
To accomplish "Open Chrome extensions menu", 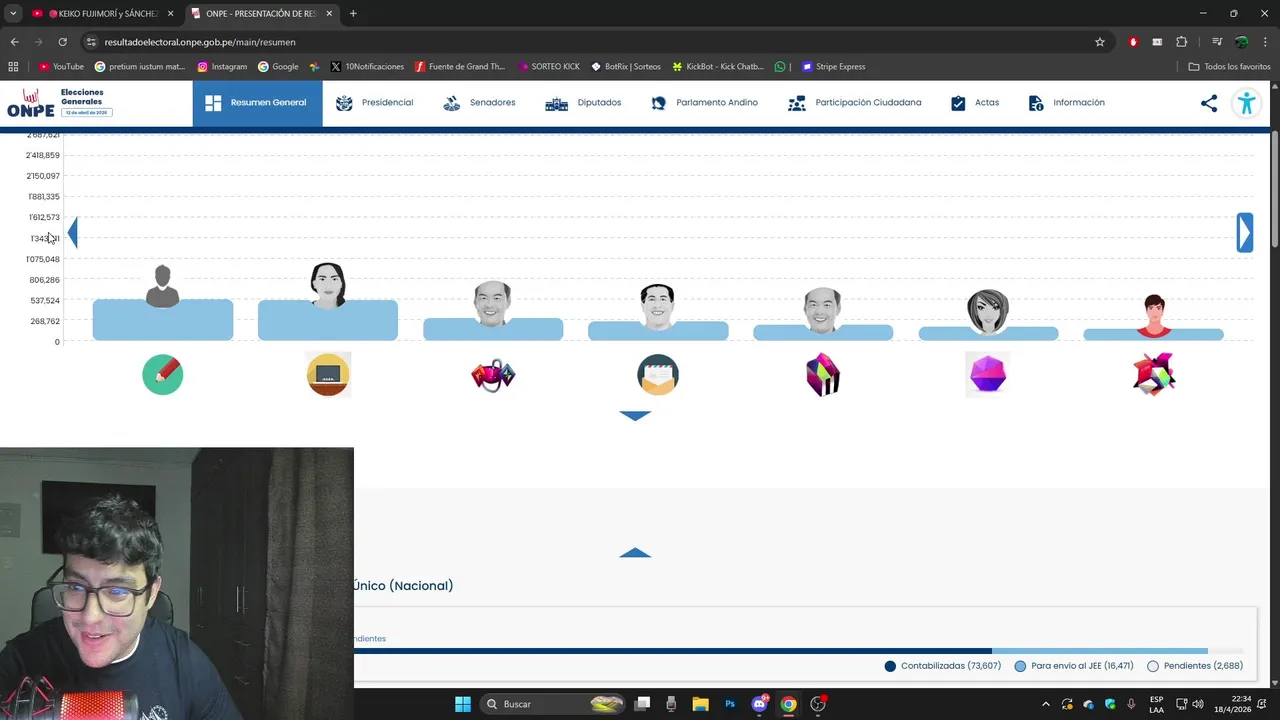I will point(1182,42).
